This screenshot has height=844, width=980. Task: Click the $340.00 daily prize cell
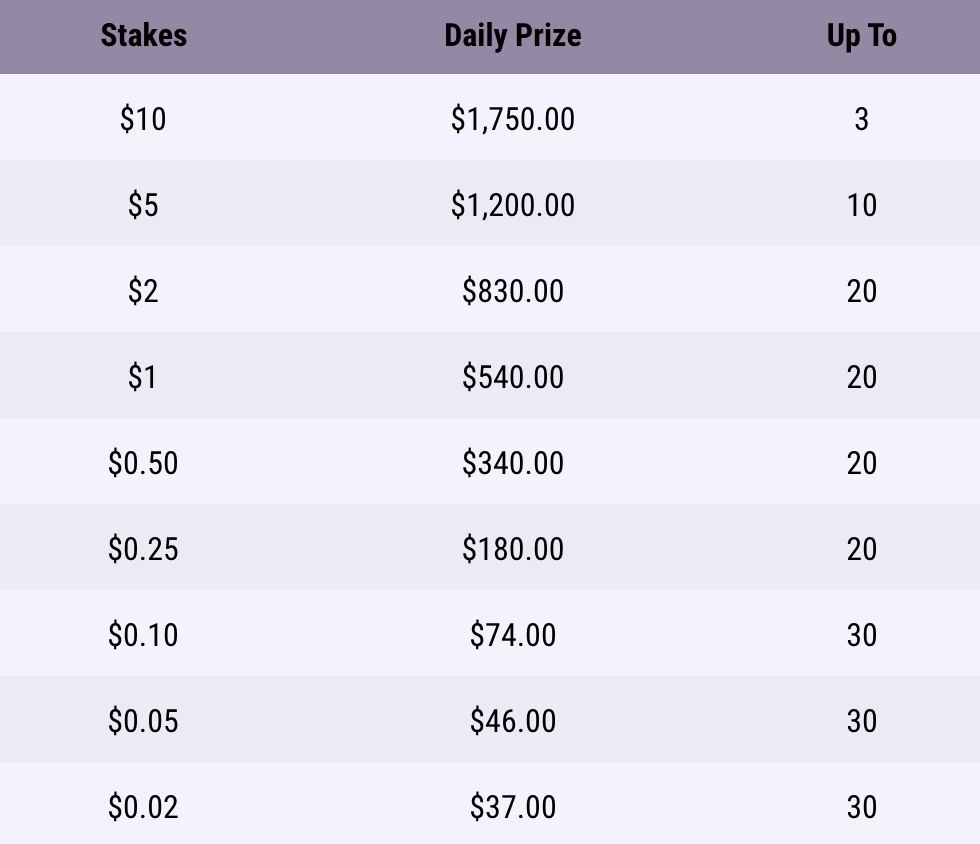pos(512,463)
